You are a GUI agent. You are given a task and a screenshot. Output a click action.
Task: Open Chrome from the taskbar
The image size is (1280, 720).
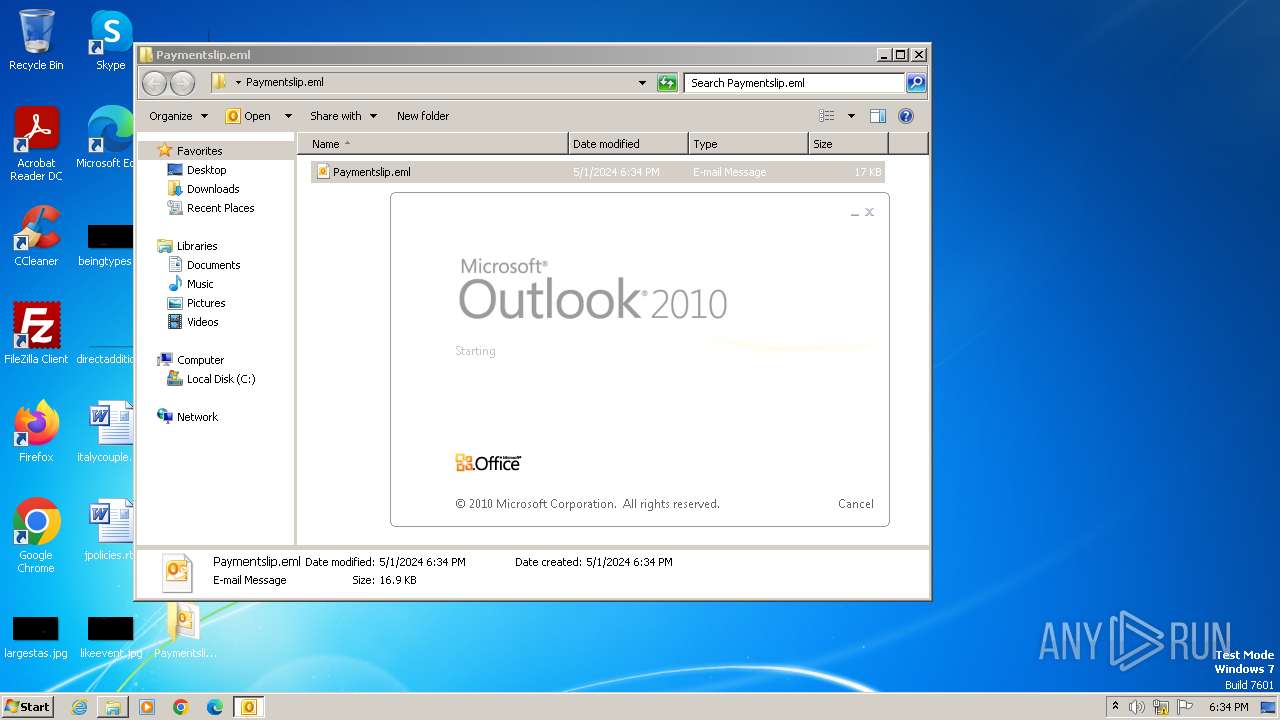pyautogui.click(x=181, y=707)
